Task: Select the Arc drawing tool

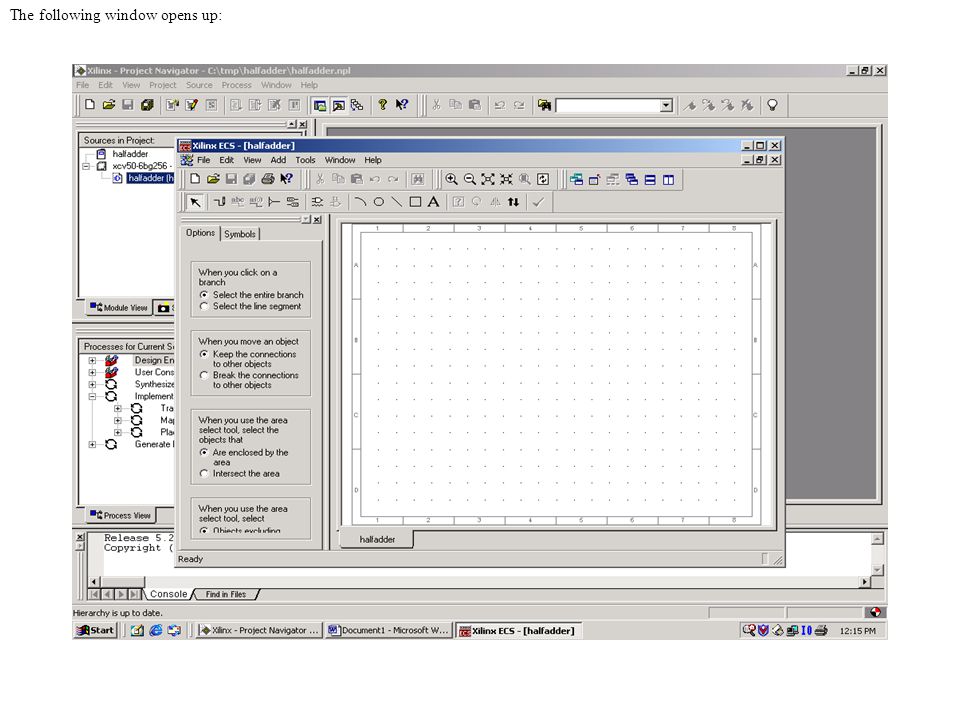Action: click(360, 202)
